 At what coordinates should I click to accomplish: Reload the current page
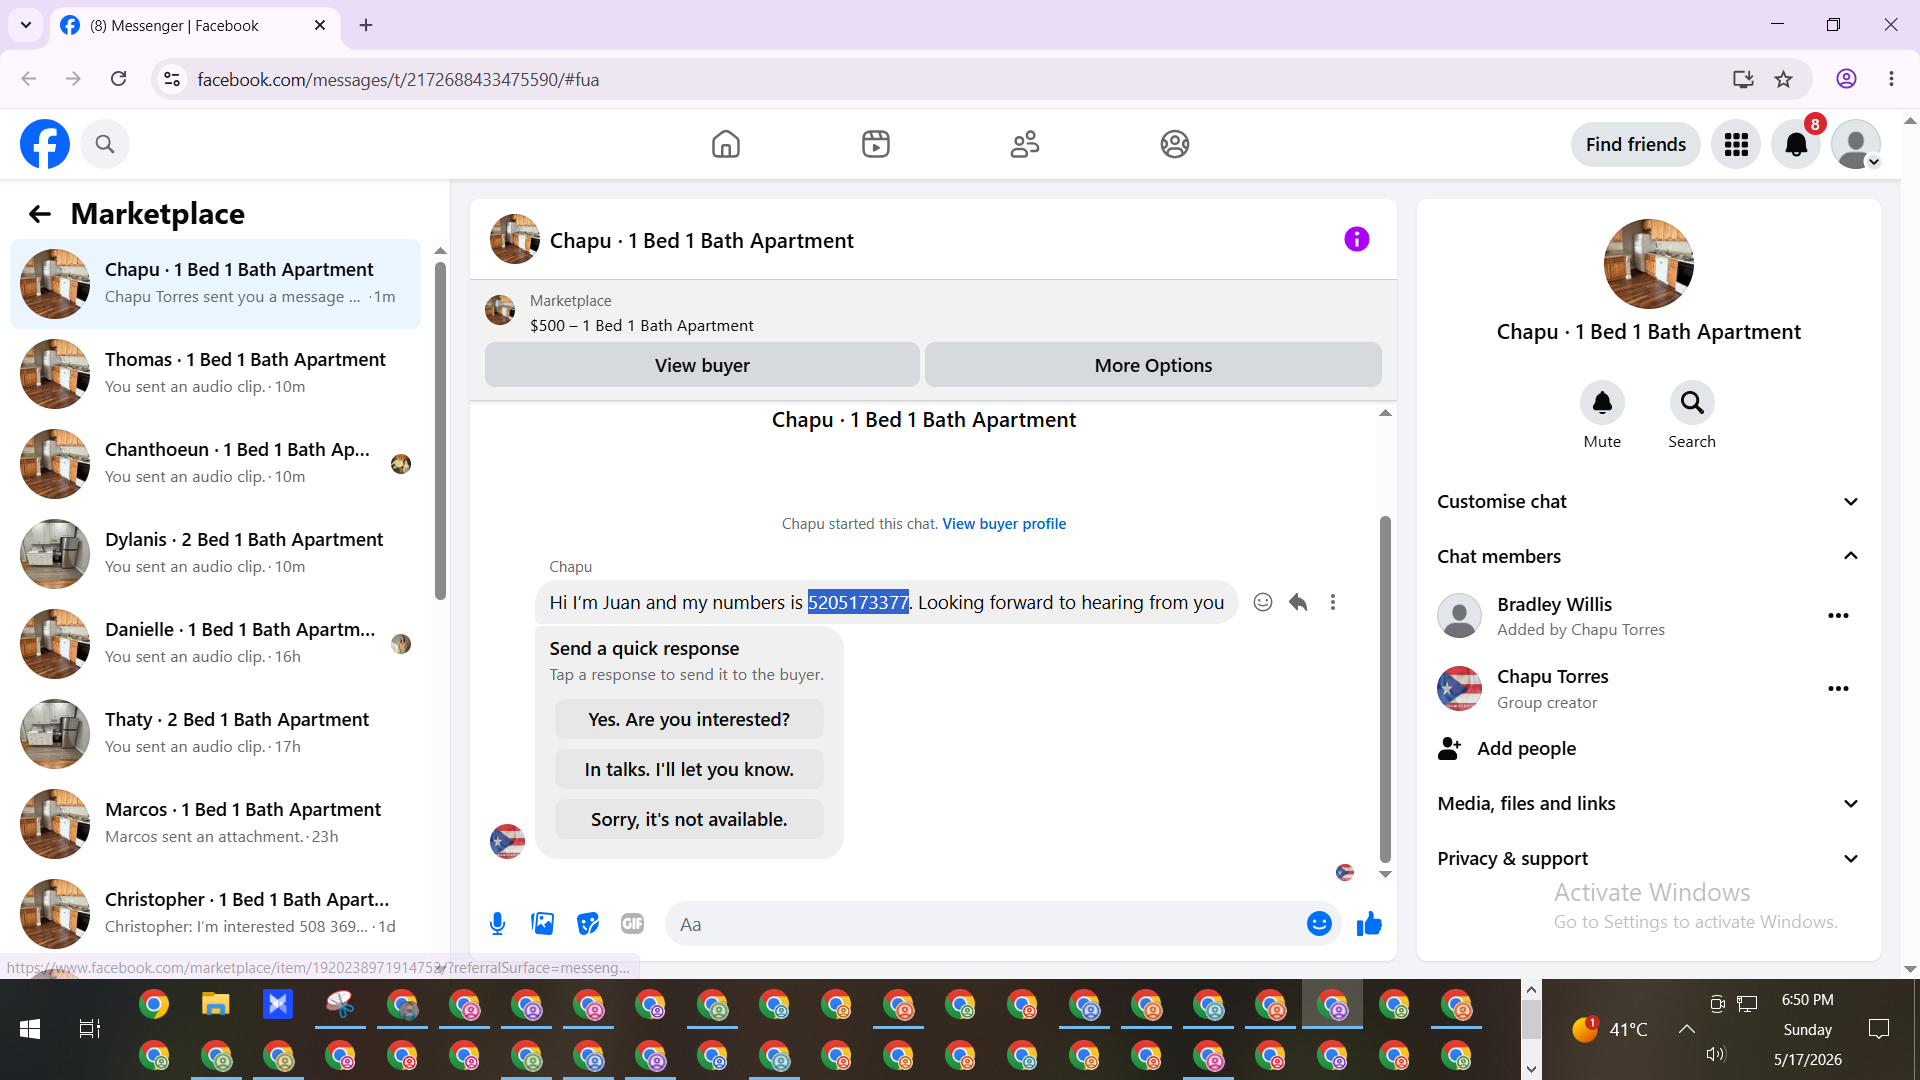tap(118, 79)
